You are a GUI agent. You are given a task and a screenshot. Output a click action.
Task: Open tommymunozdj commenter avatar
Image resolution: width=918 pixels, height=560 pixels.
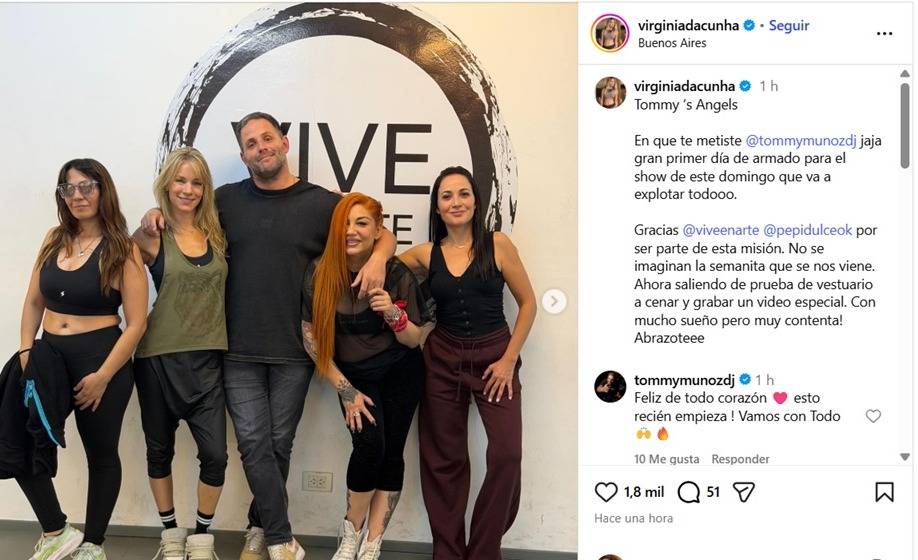pos(610,386)
